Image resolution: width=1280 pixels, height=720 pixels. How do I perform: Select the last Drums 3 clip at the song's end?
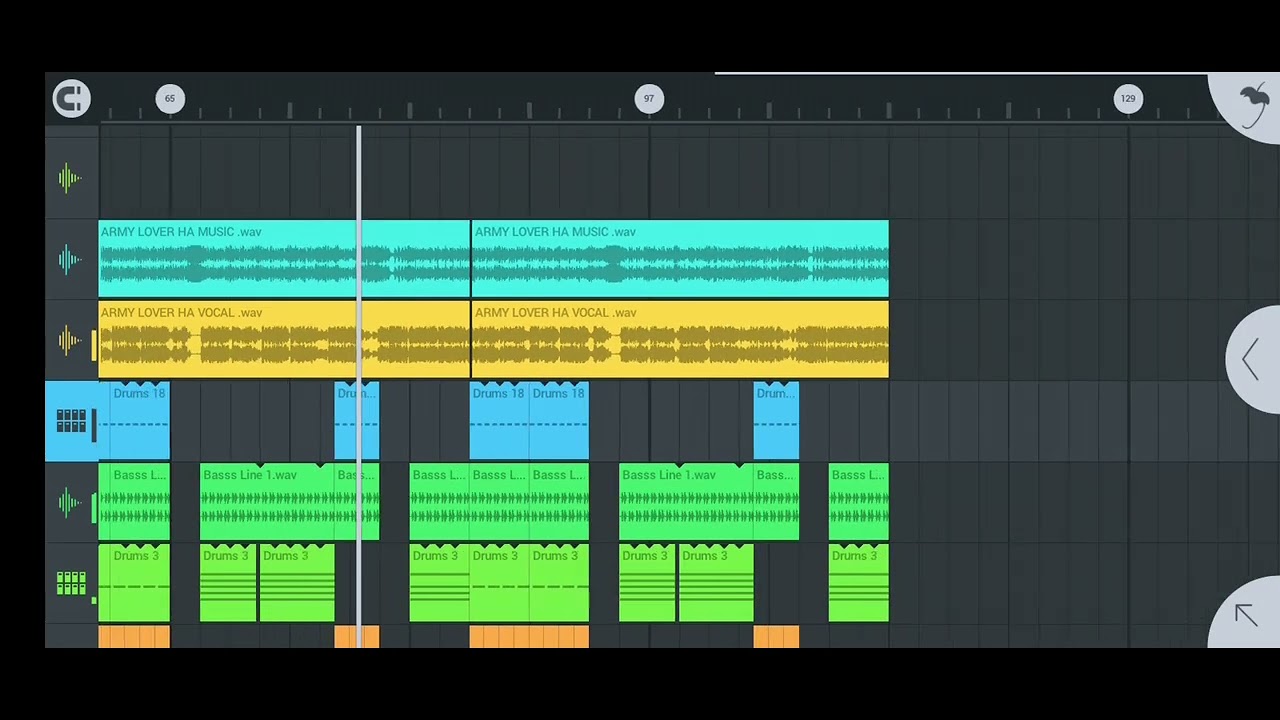pos(859,583)
